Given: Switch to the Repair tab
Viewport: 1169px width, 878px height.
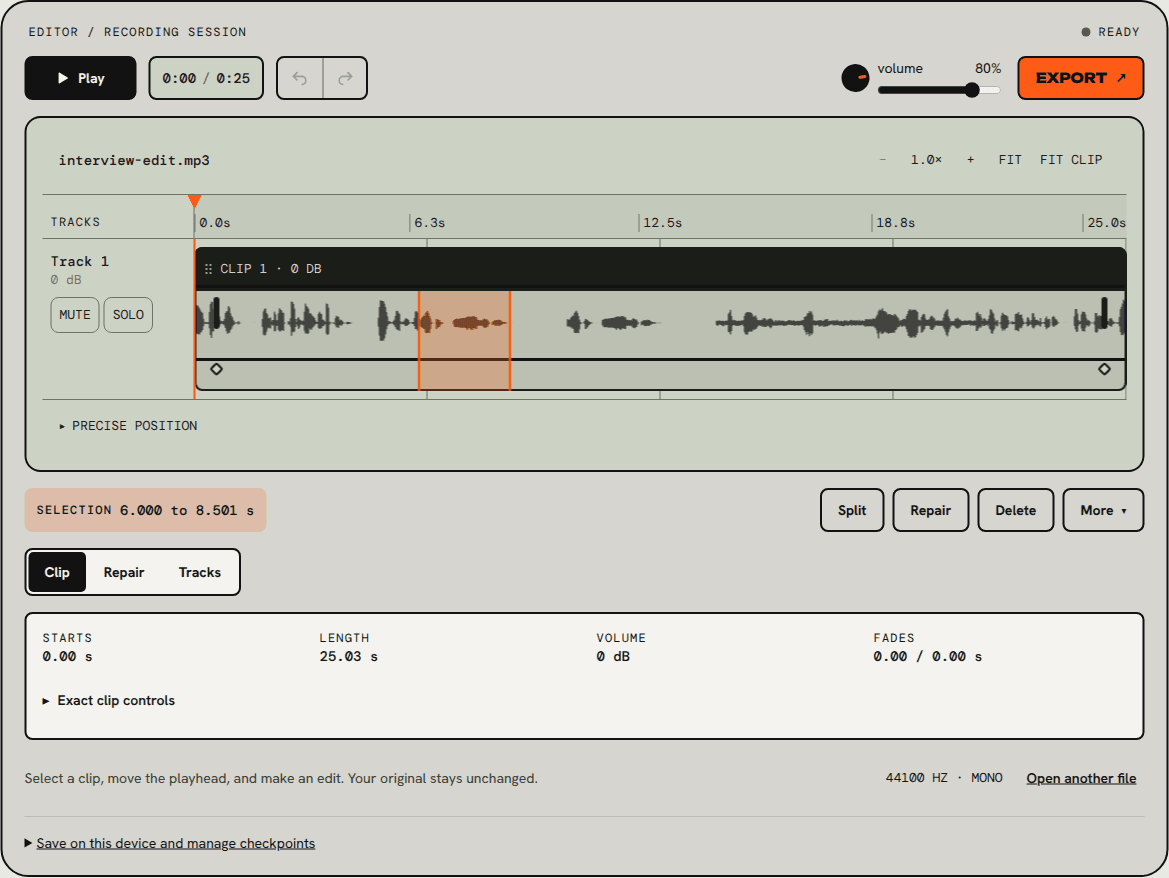Looking at the screenshot, I should pos(124,572).
